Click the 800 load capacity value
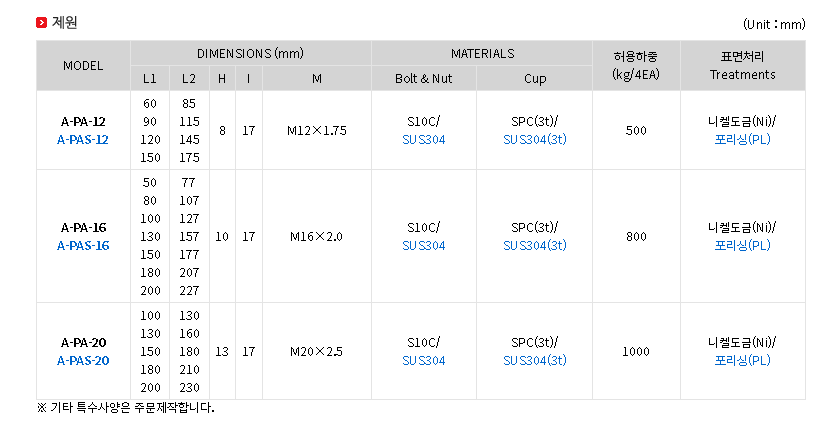 point(636,237)
